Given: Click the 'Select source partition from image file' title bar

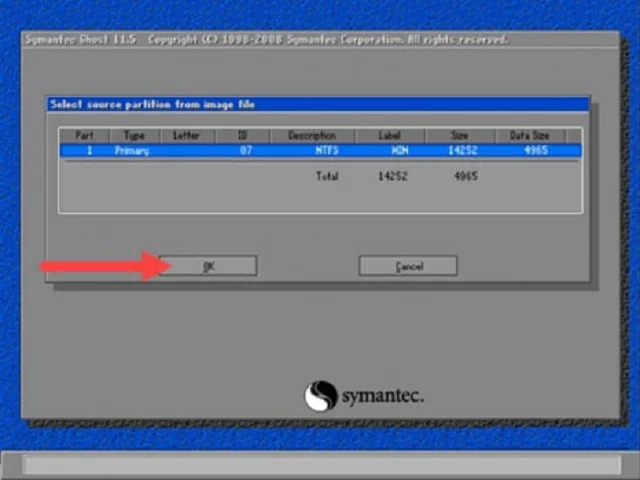Looking at the screenshot, I should [318, 104].
